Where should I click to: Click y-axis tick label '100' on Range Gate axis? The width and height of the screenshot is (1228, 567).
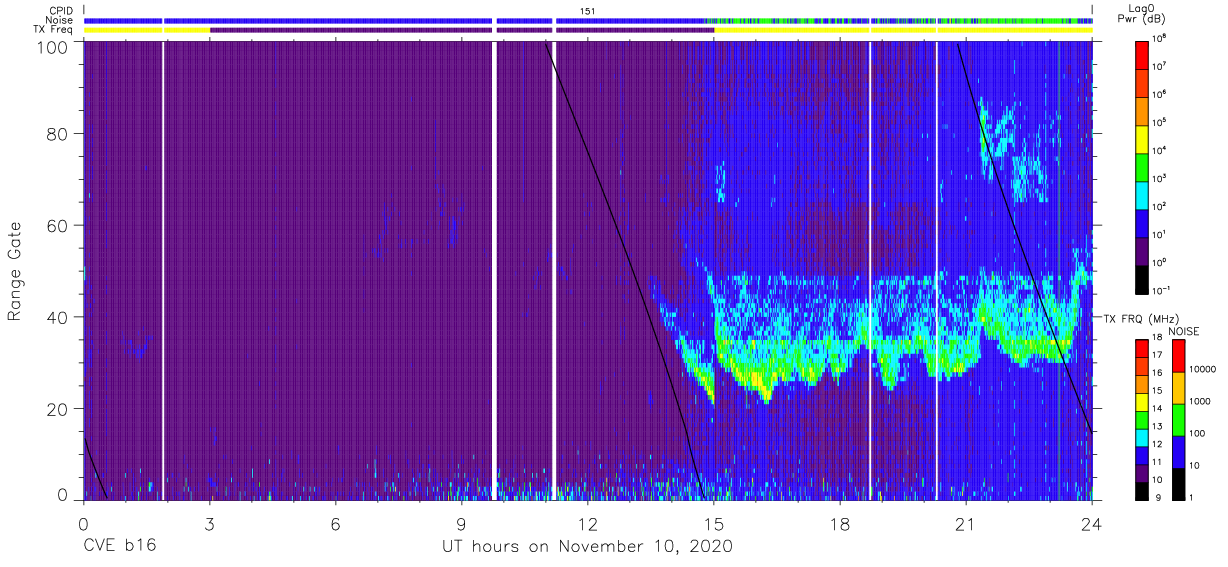pos(52,47)
